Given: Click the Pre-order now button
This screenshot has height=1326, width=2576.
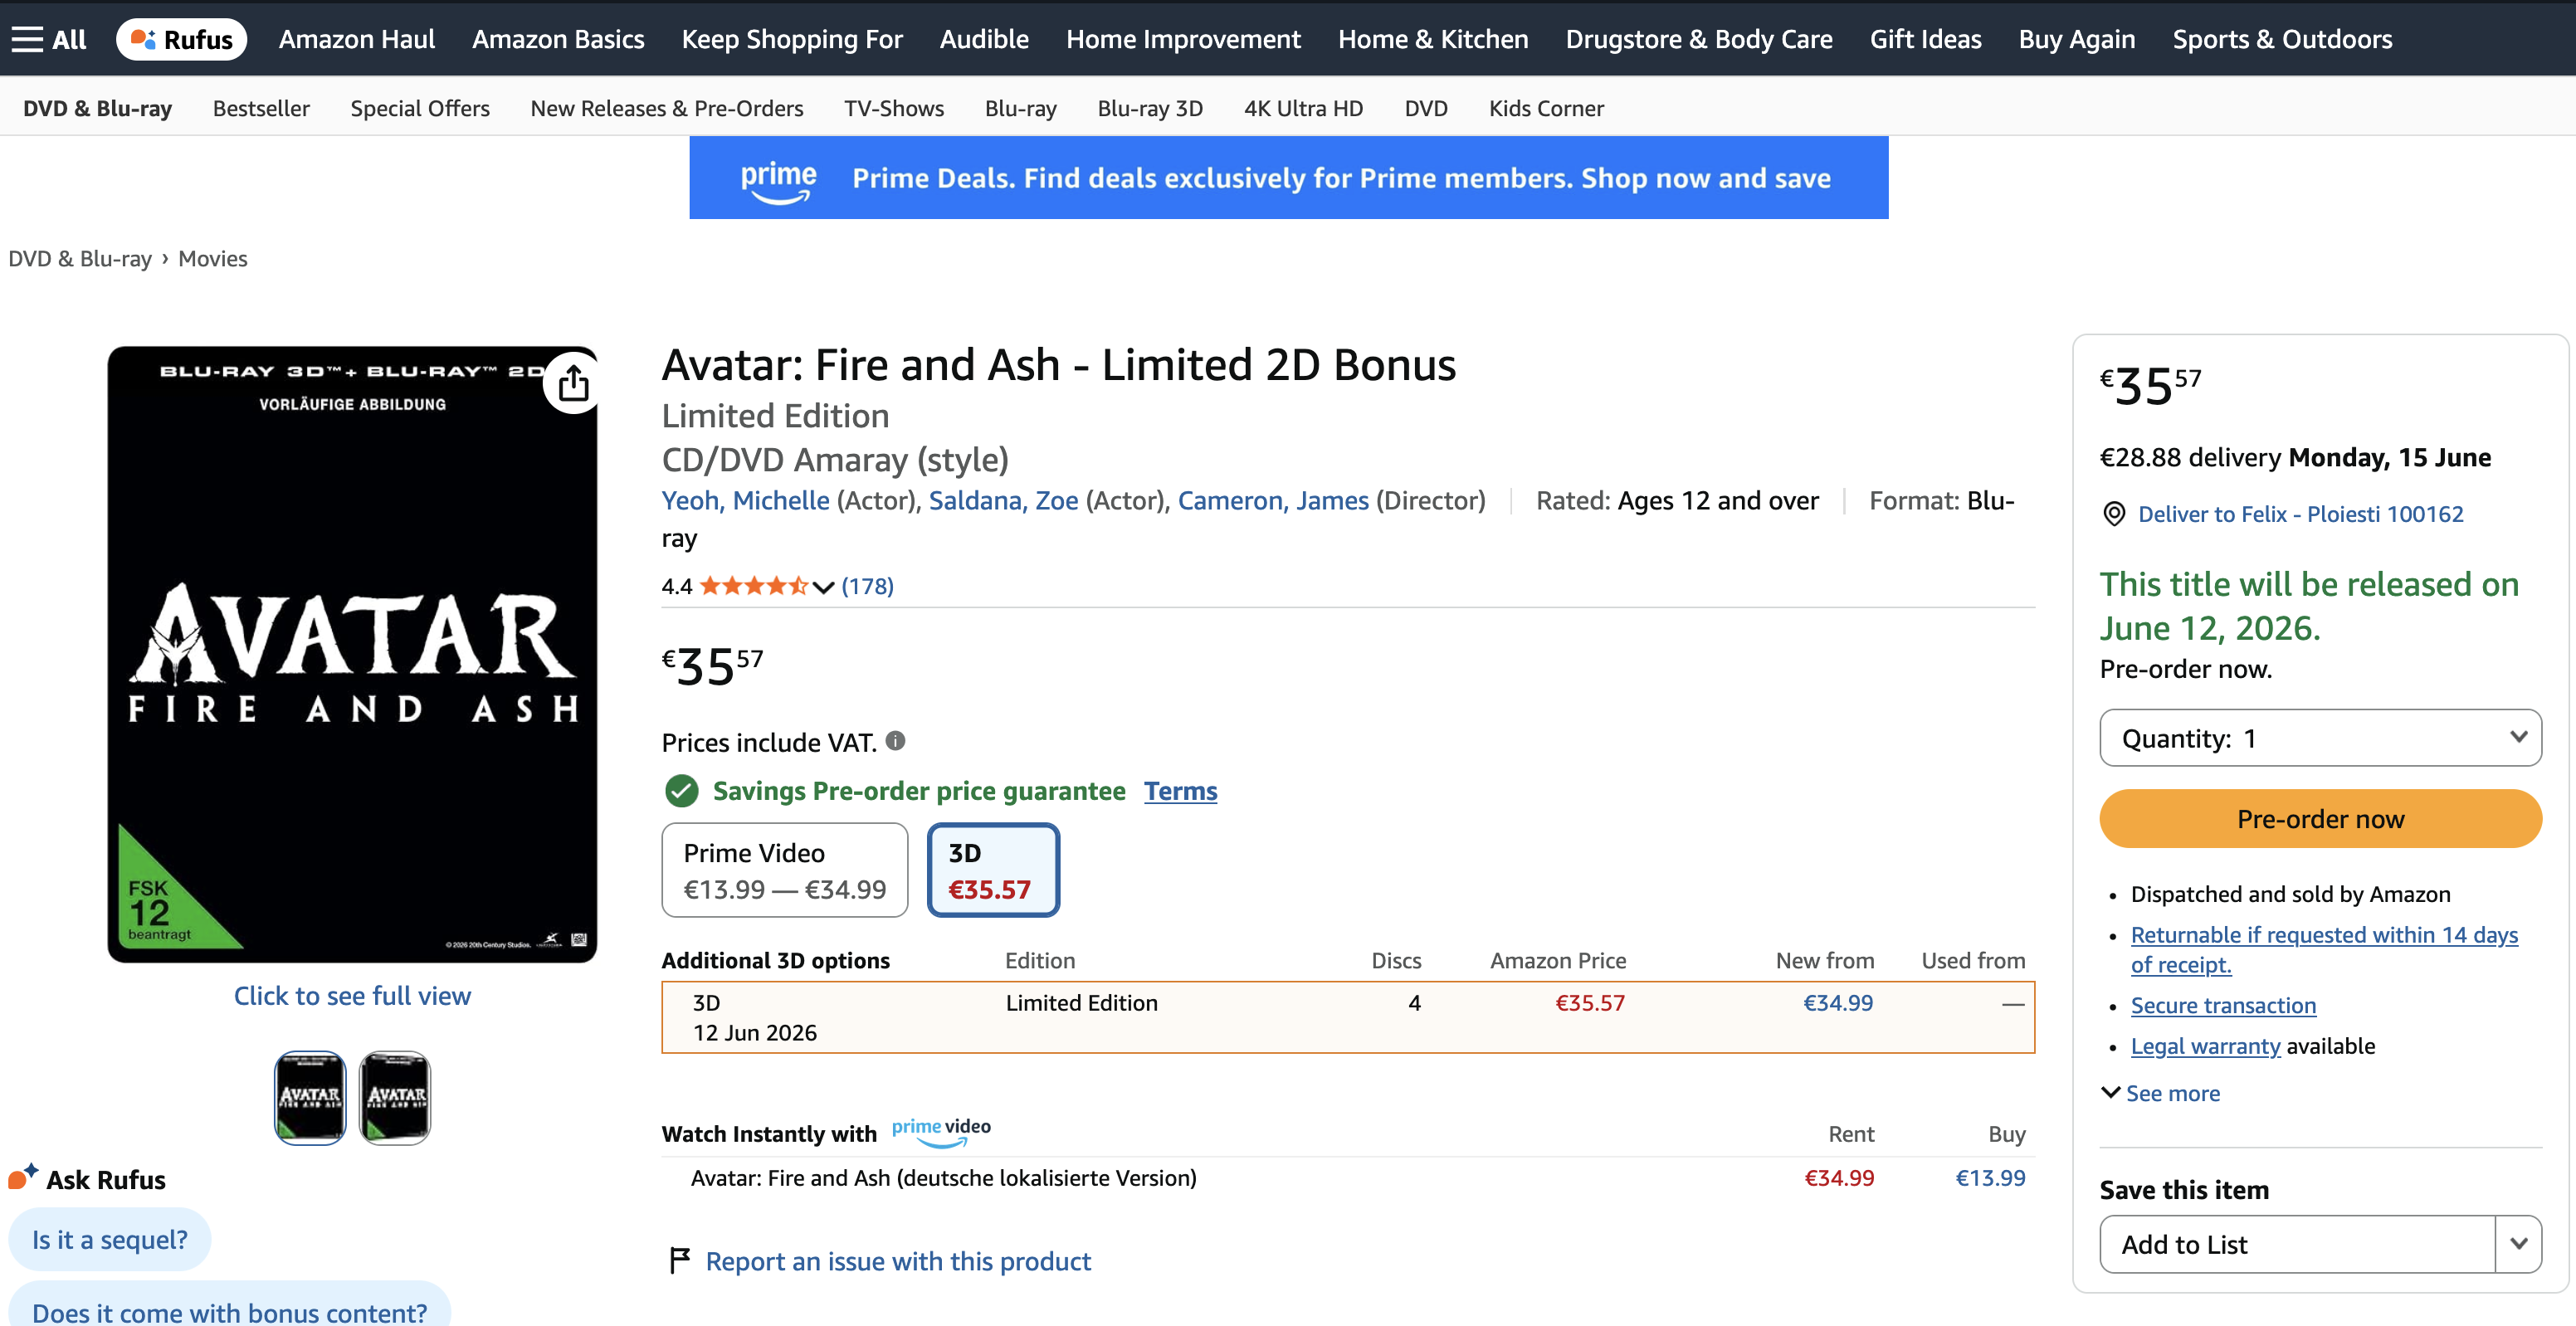Looking at the screenshot, I should pyautogui.click(x=2320, y=819).
